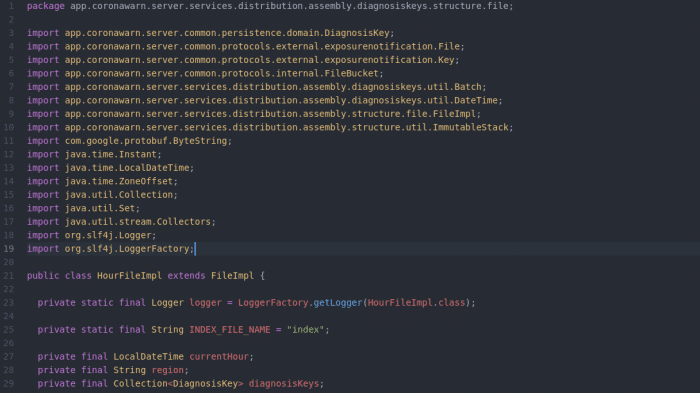Click the java.util.Set import
Screen dimensions: 700x393
[x=83, y=208]
